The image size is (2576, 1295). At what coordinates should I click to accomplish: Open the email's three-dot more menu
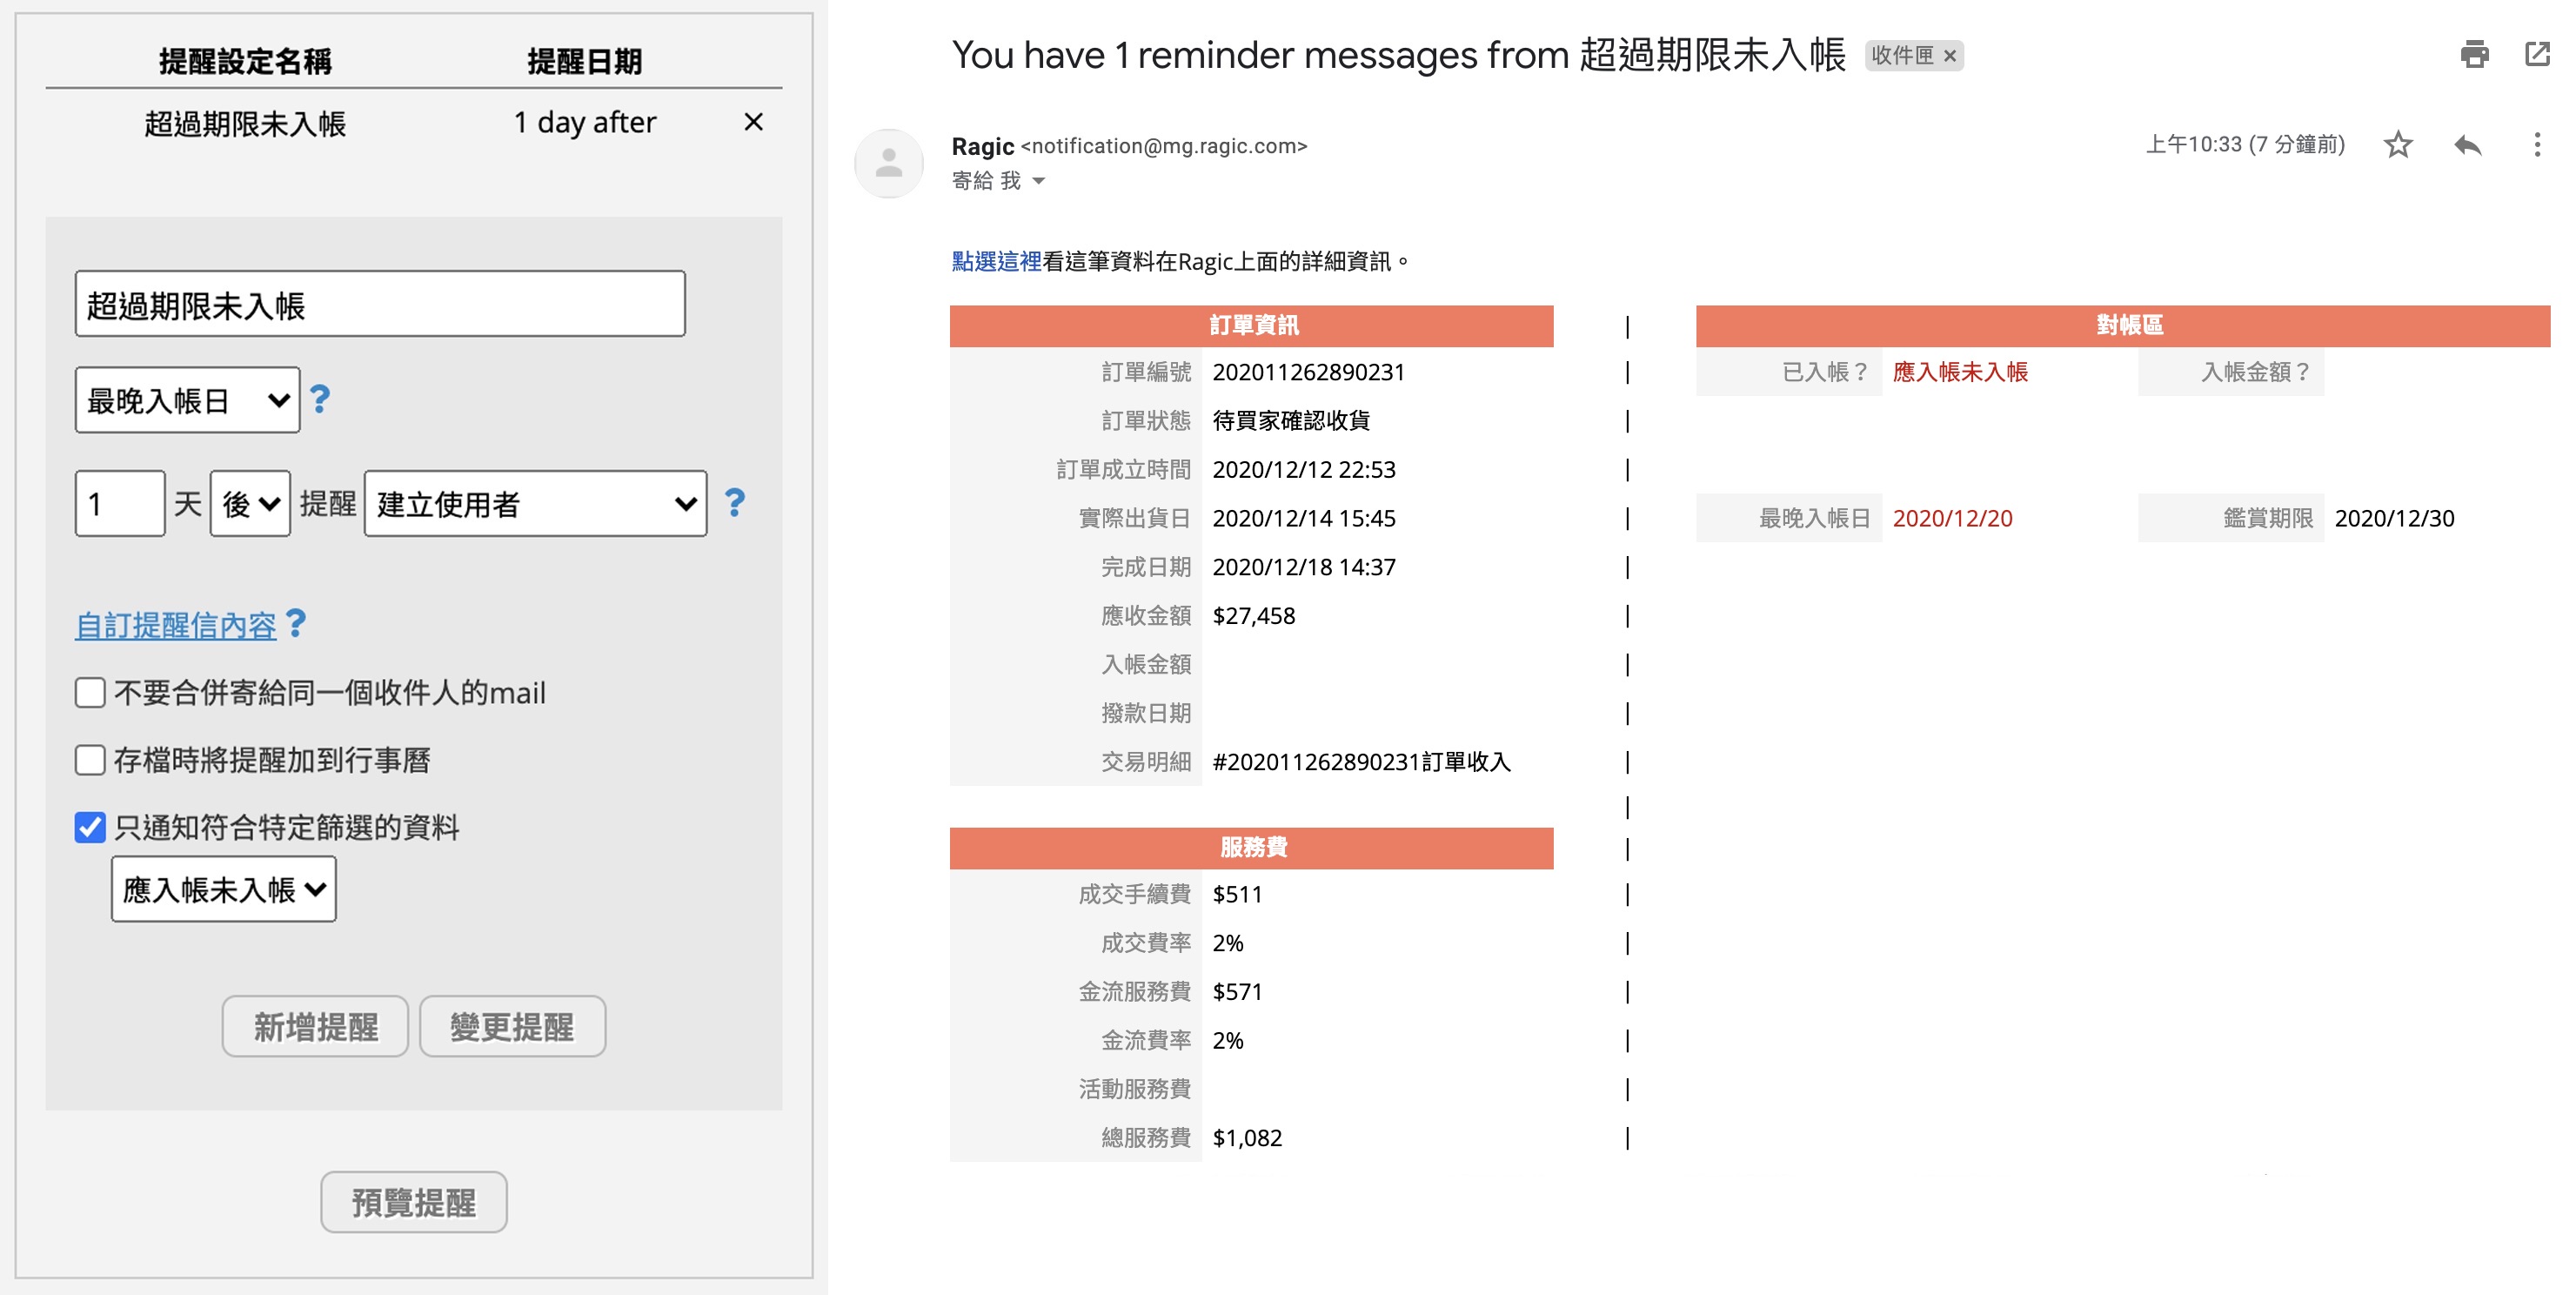pyautogui.click(x=2537, y=145)
